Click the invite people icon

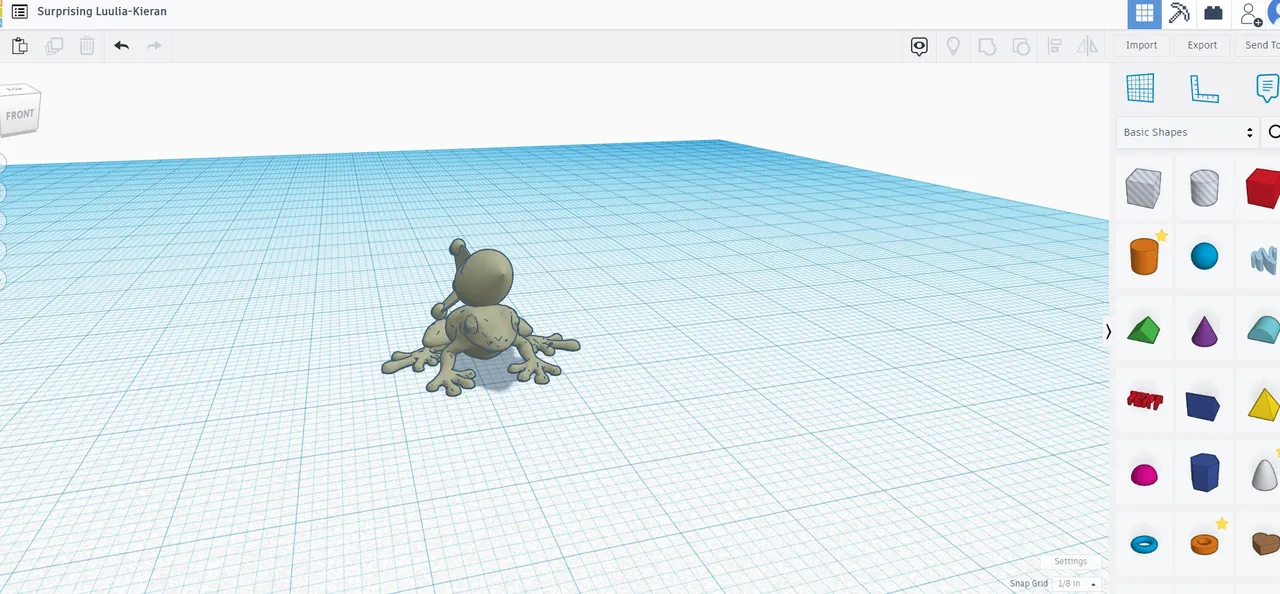coord(1250,14)
